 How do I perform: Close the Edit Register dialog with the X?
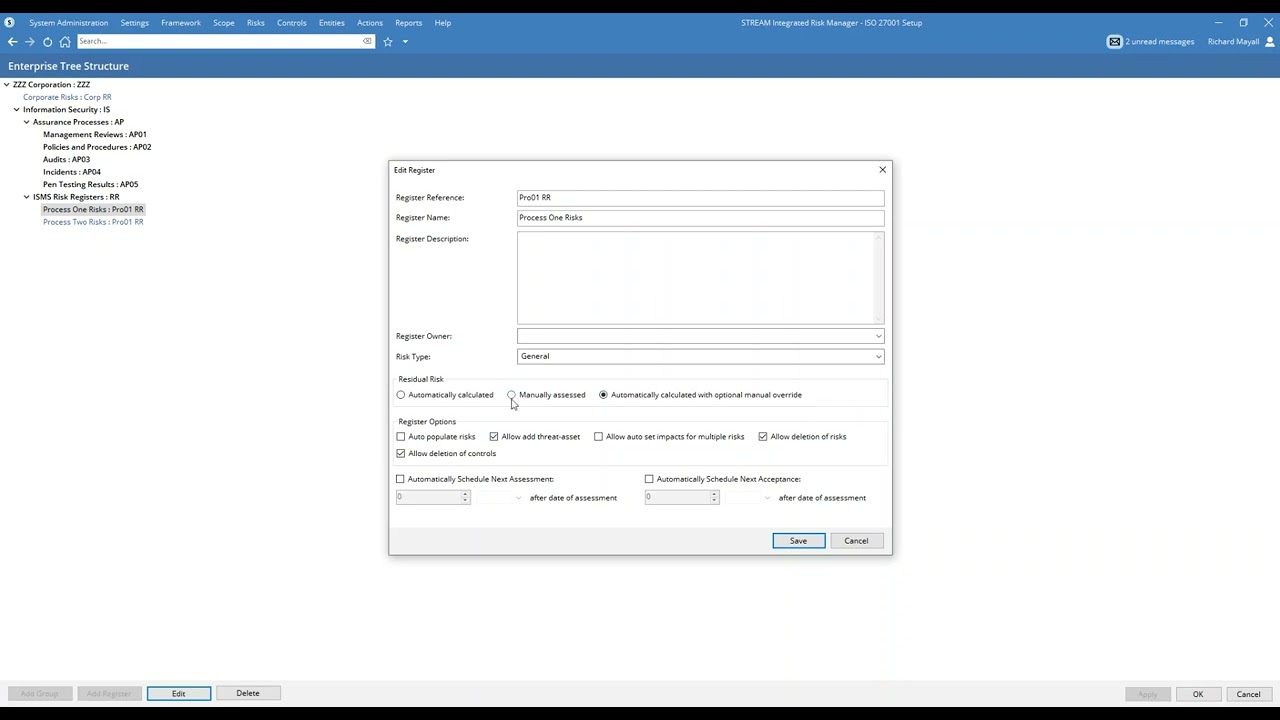point(882,170)
